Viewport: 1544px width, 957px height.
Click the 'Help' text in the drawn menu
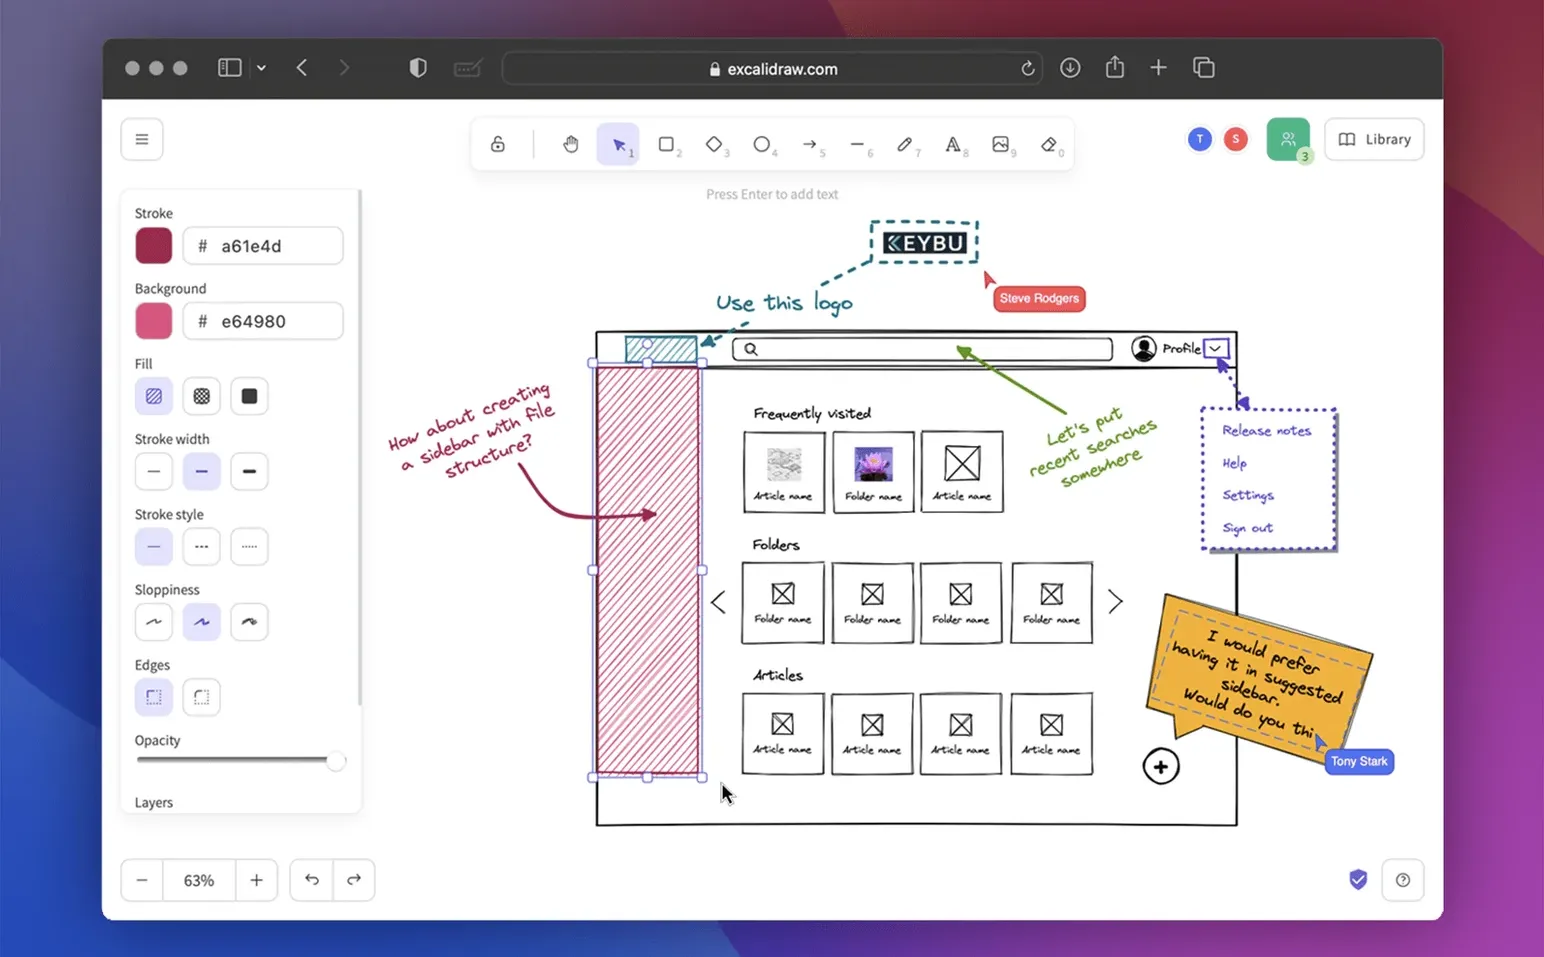pyautogui.click(x=1235, y=463)
